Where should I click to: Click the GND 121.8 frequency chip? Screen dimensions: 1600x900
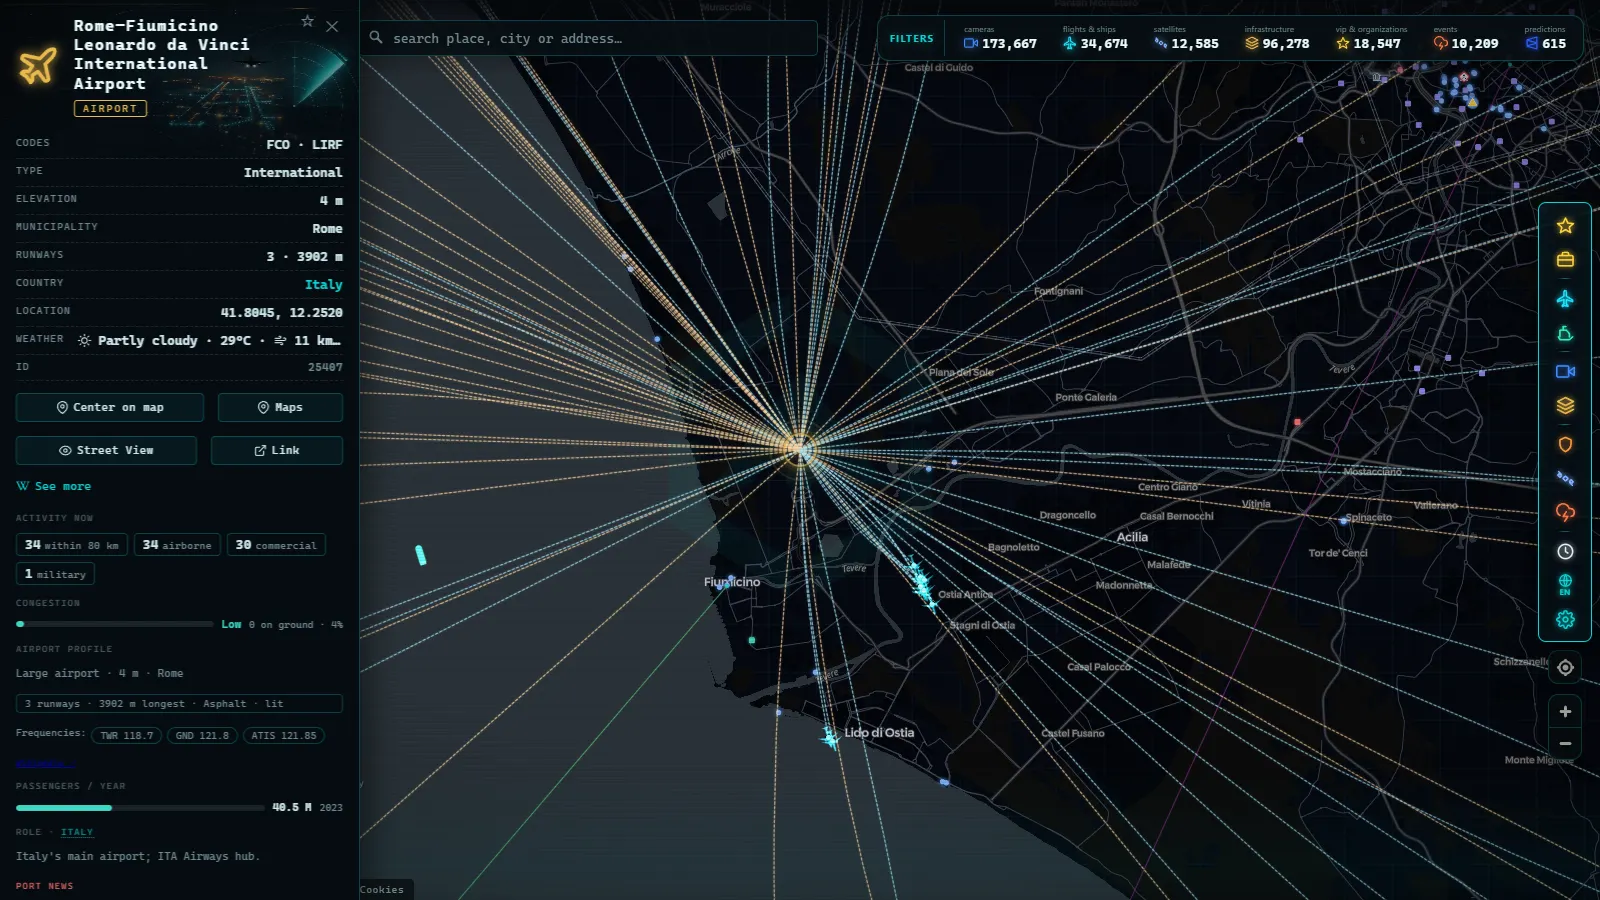click(202, 735)
